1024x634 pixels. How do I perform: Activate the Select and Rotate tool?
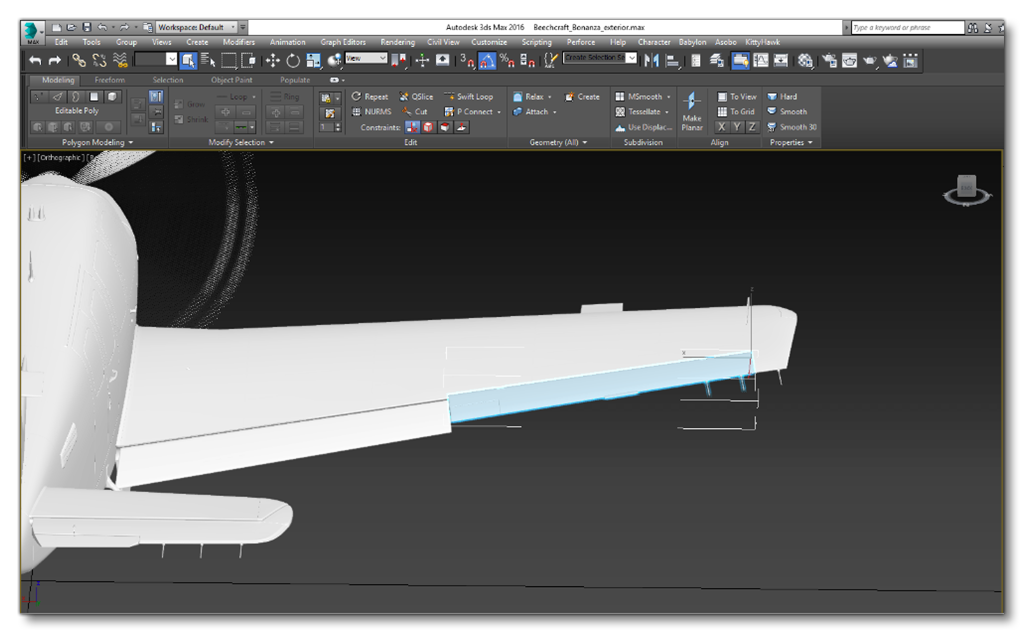[x=292, y=61]
